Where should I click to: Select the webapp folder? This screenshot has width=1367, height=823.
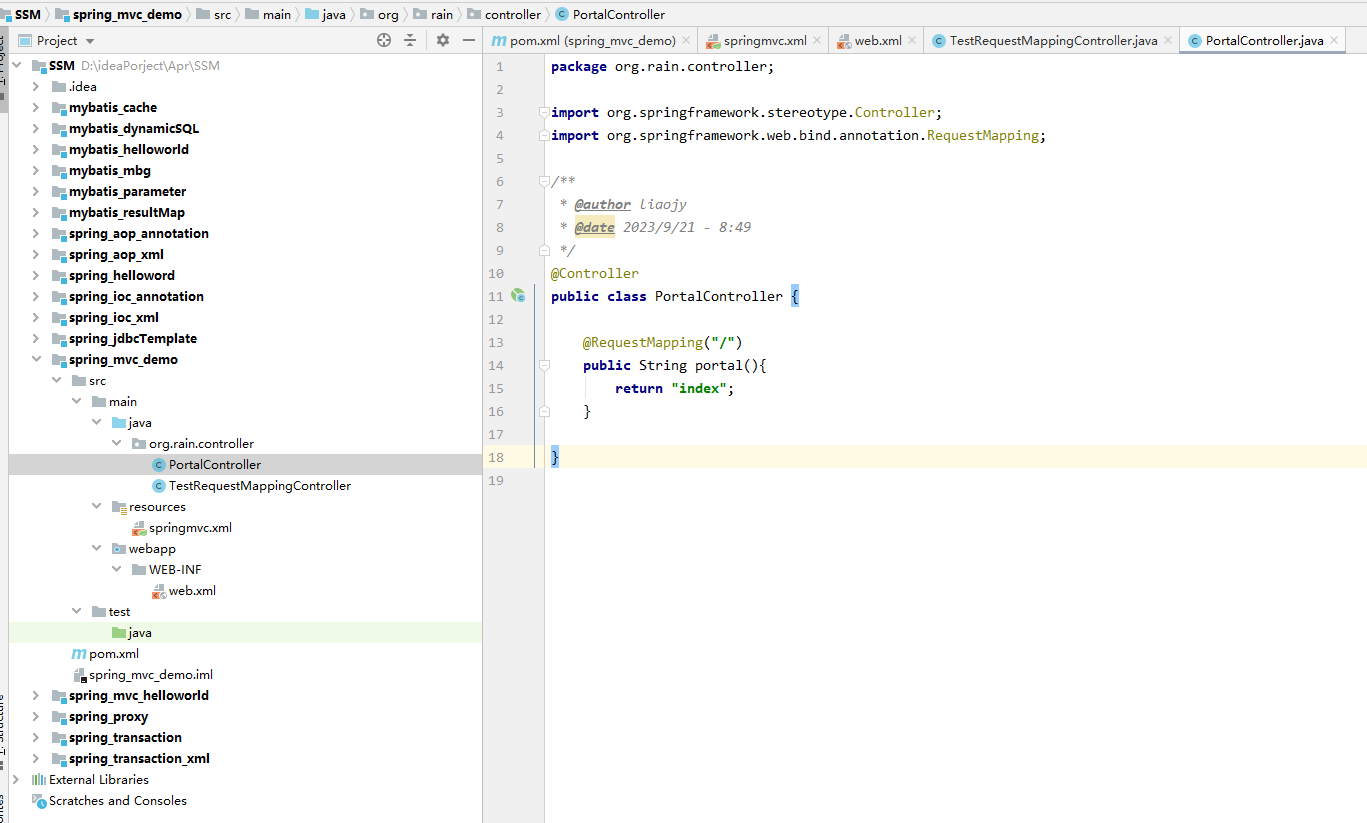[x=152, y=548]
